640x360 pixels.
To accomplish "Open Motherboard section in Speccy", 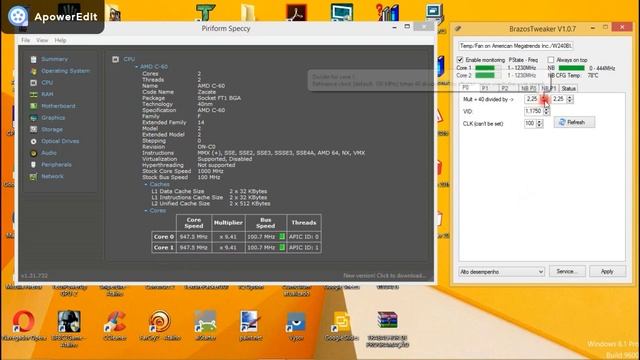I will click(x=58, y=106).
